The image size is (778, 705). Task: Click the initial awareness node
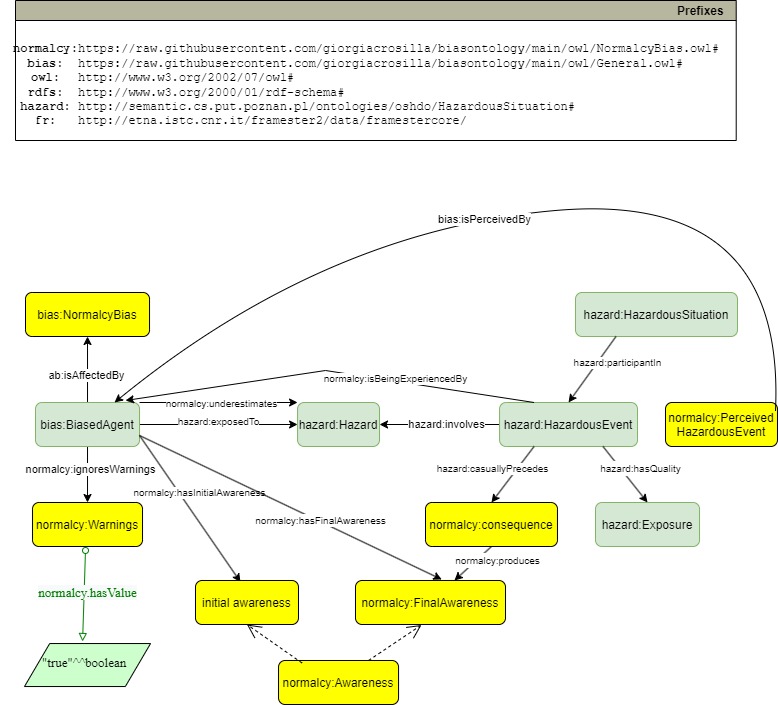pos(245,603)
